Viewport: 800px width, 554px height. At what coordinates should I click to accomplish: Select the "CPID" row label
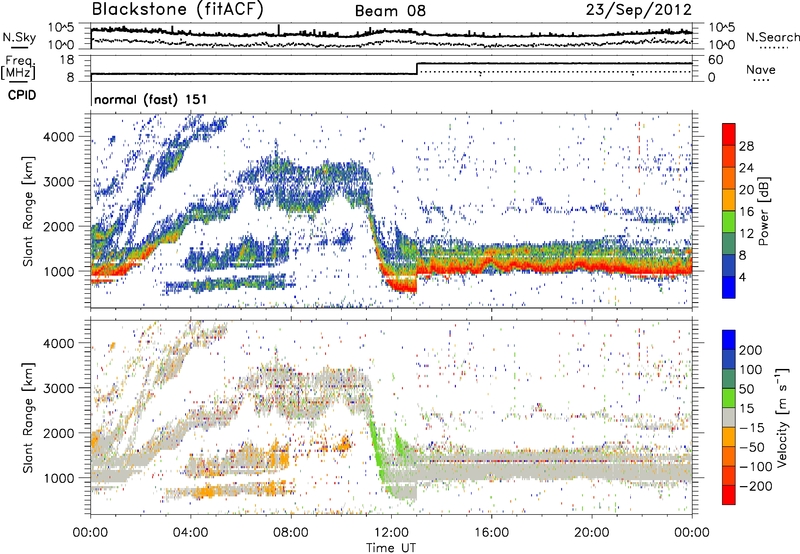pyautogui.click(x=22, y=95)
